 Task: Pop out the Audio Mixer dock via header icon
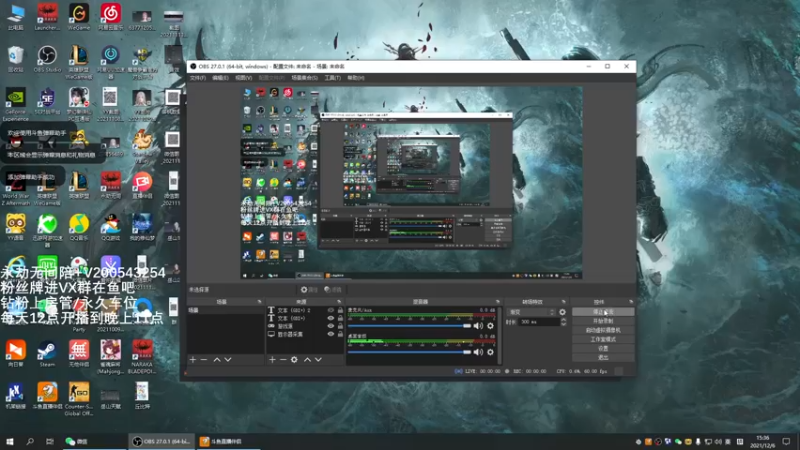coord(498,302)
